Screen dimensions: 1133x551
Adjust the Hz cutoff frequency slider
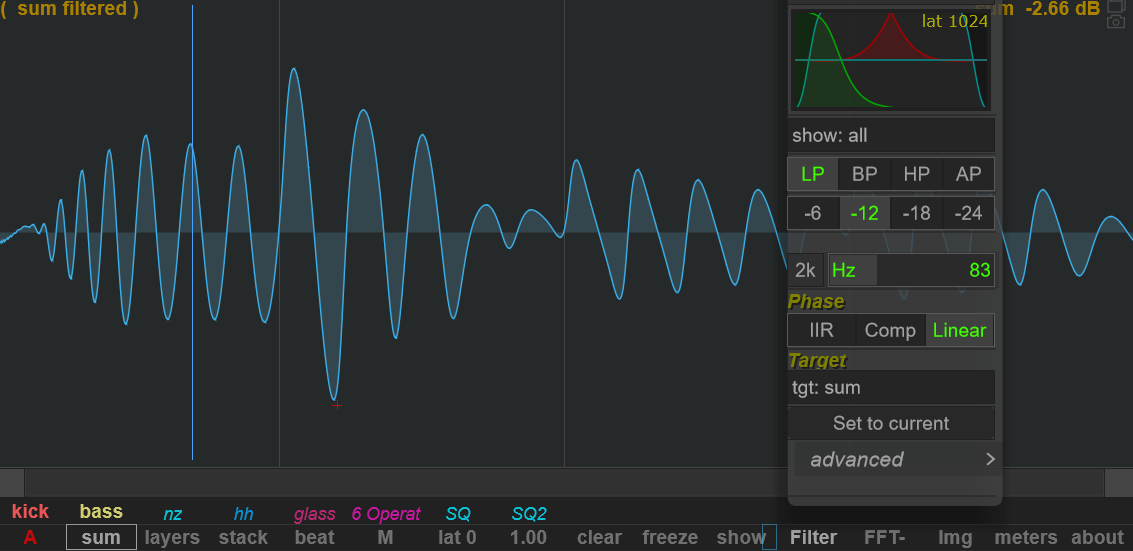coord(910,270)
